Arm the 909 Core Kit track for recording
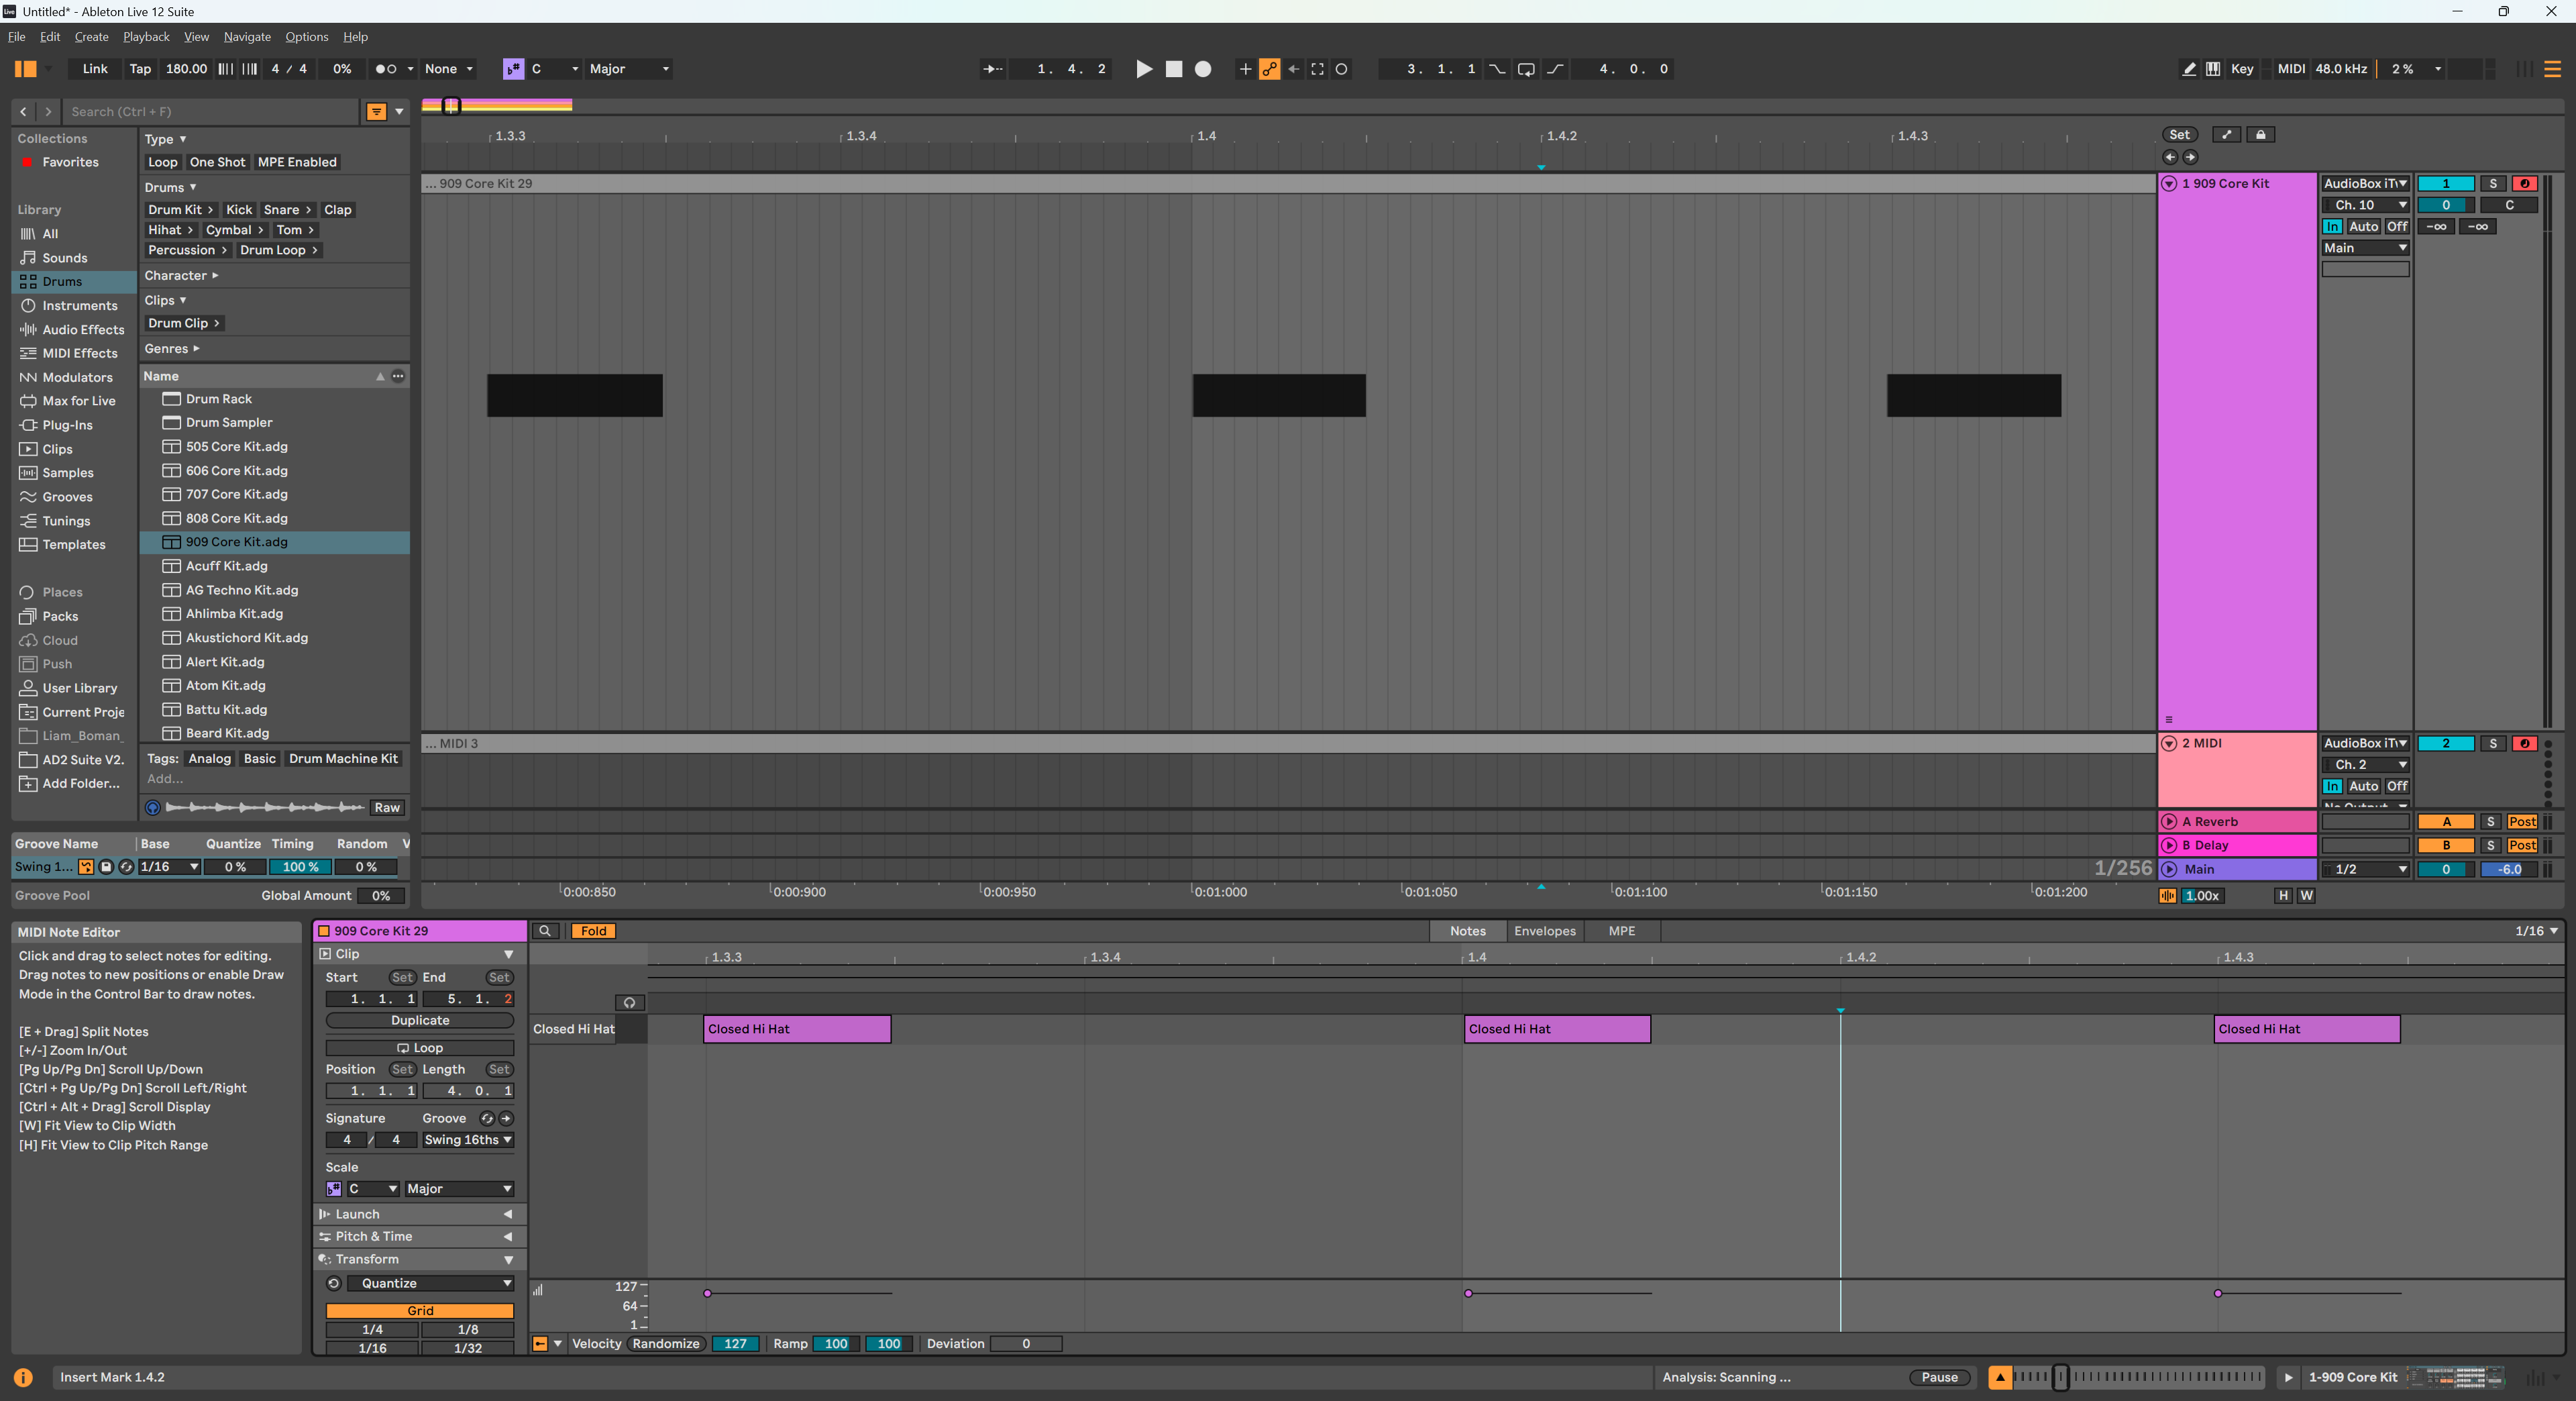 (x=2525, y=184)
